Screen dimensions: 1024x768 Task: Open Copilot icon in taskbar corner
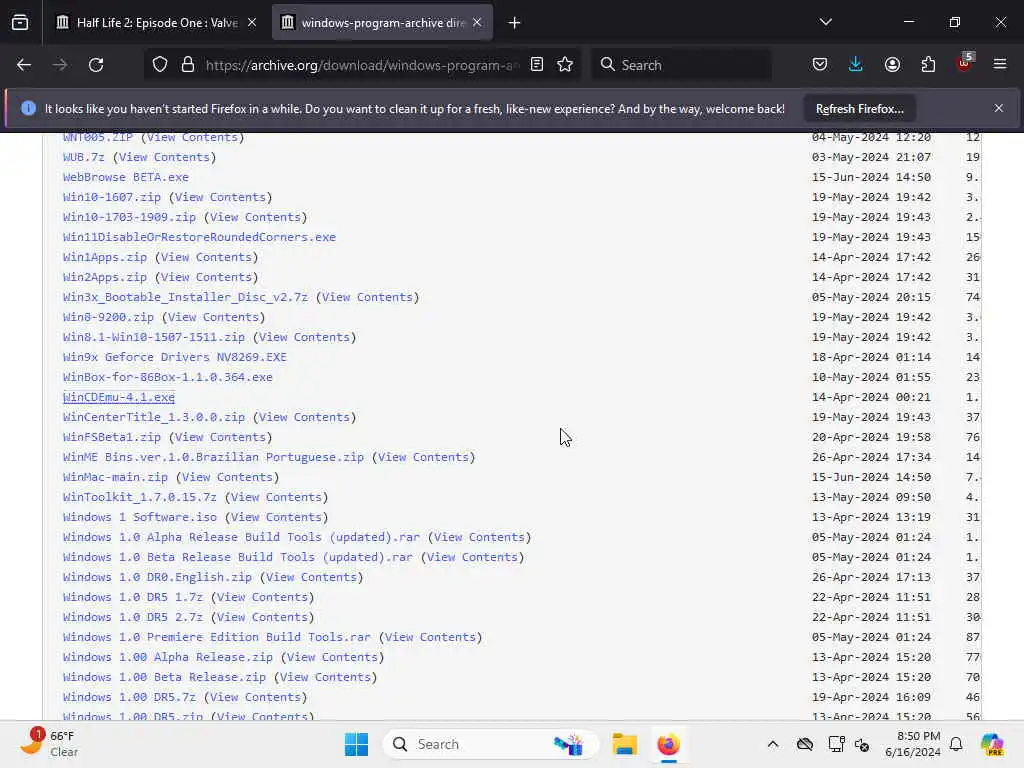[x=992, y=744]
